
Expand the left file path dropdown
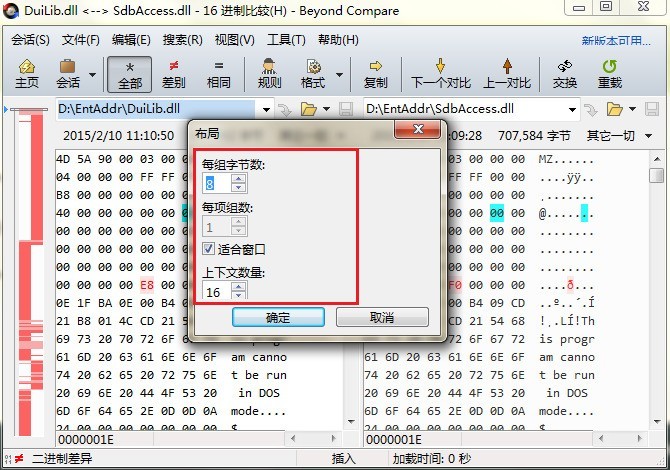pyautogui.click(x=266, y=109)
